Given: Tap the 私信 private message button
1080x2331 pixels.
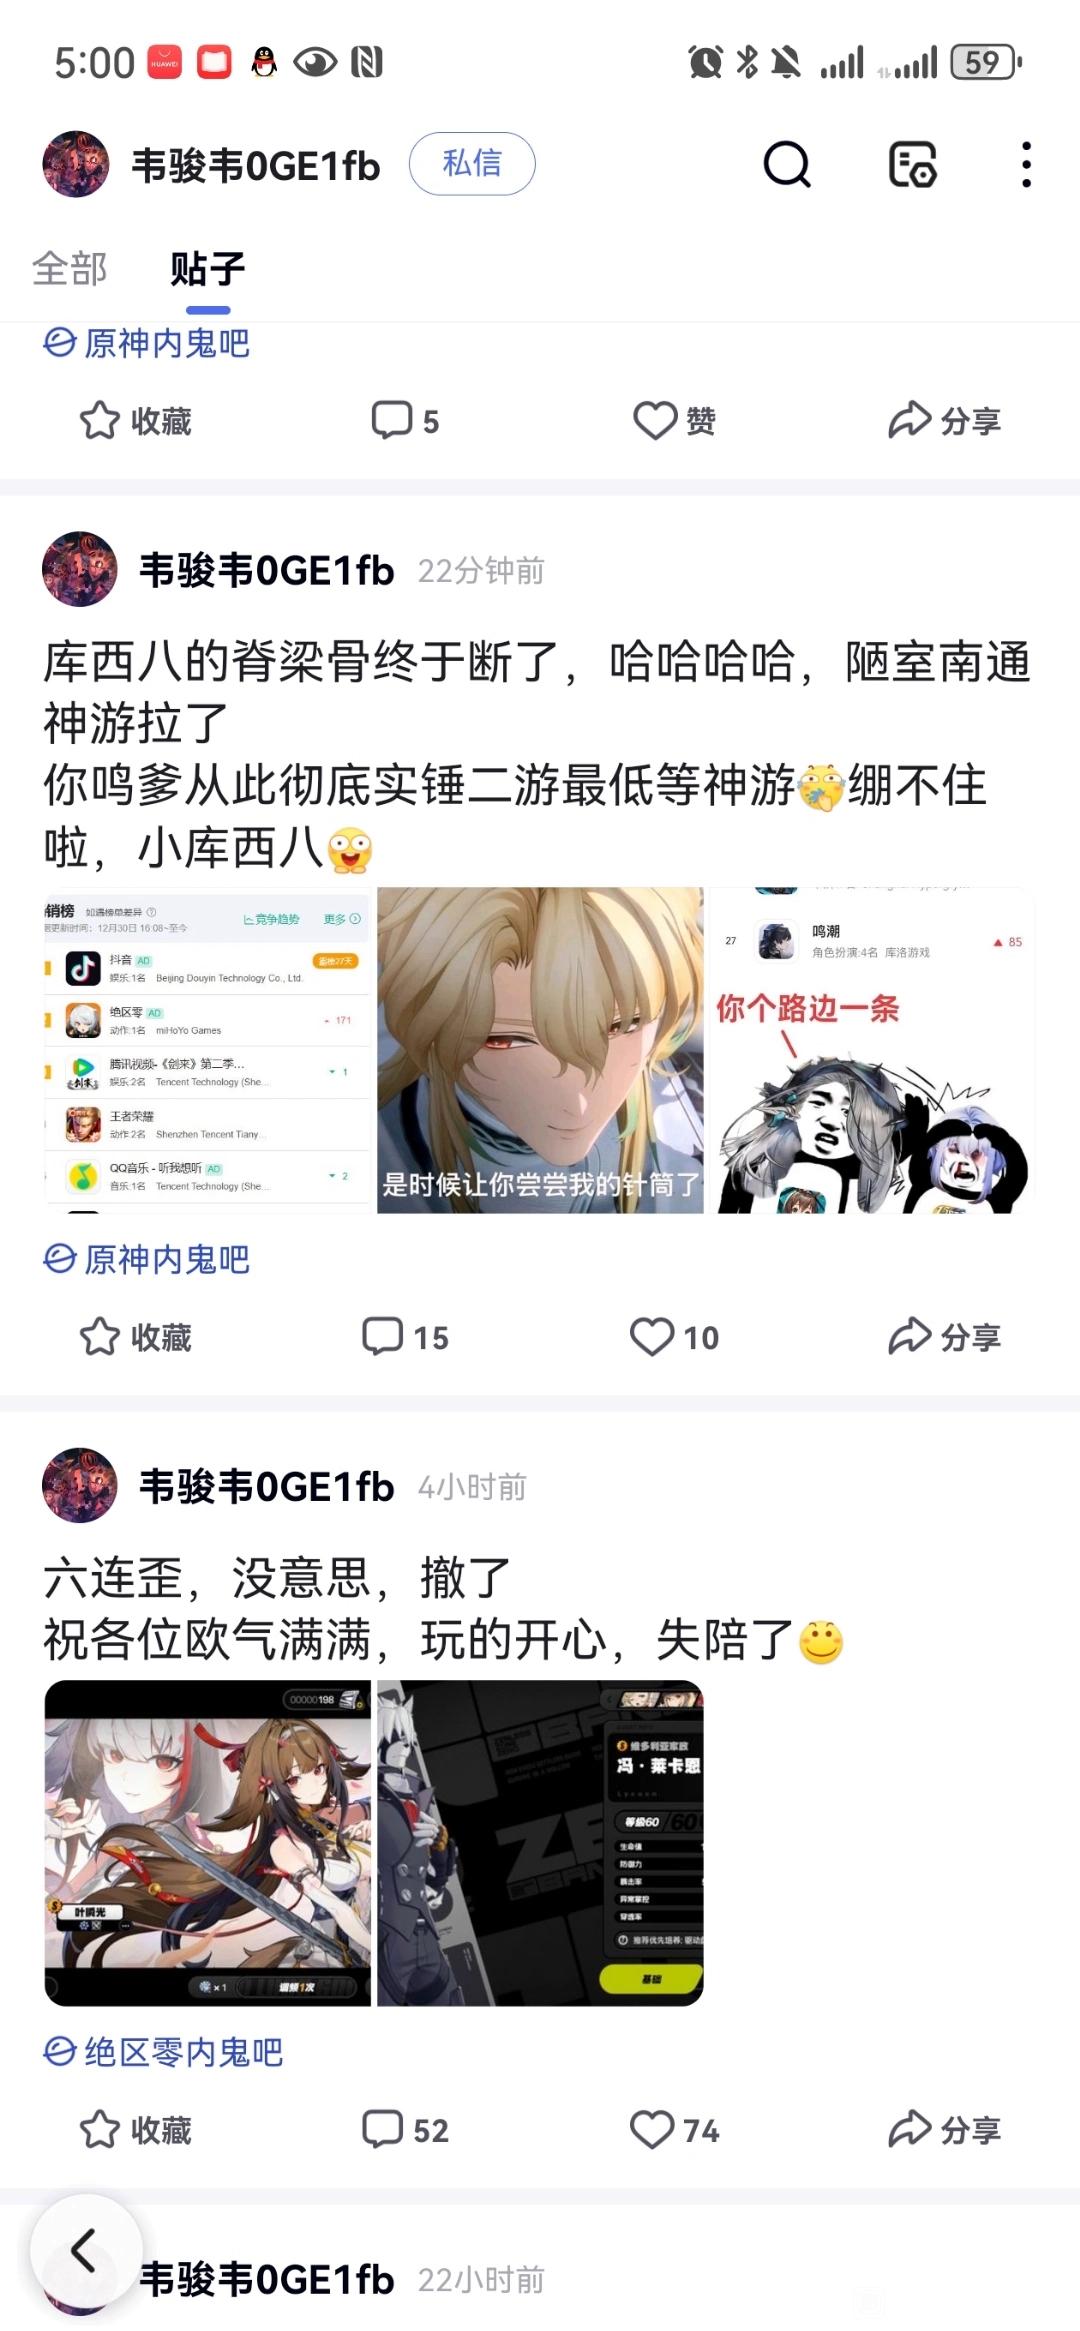Looking at the screenshot, I should pyautogui.click(x=472, y=164).
